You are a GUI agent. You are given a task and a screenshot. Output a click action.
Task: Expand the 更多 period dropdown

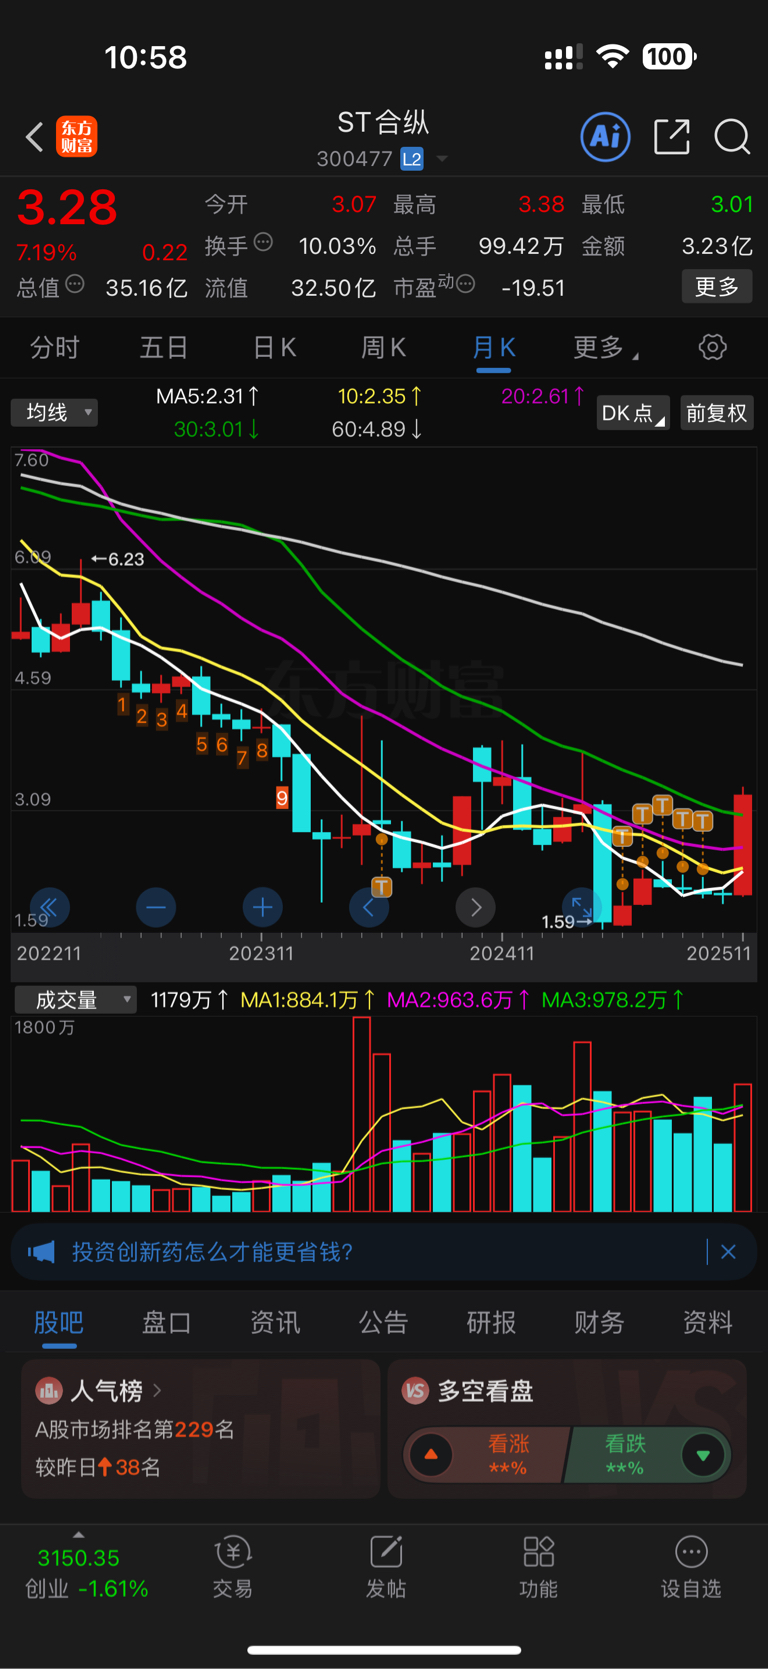click(605, 347)
